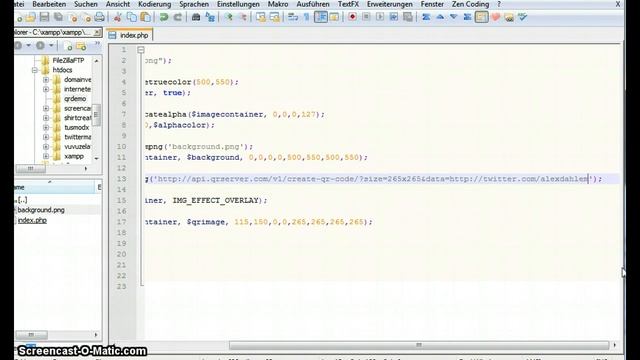Click the Copy toolbar icon
Screen dimensions: 640x360
[131, 17]
